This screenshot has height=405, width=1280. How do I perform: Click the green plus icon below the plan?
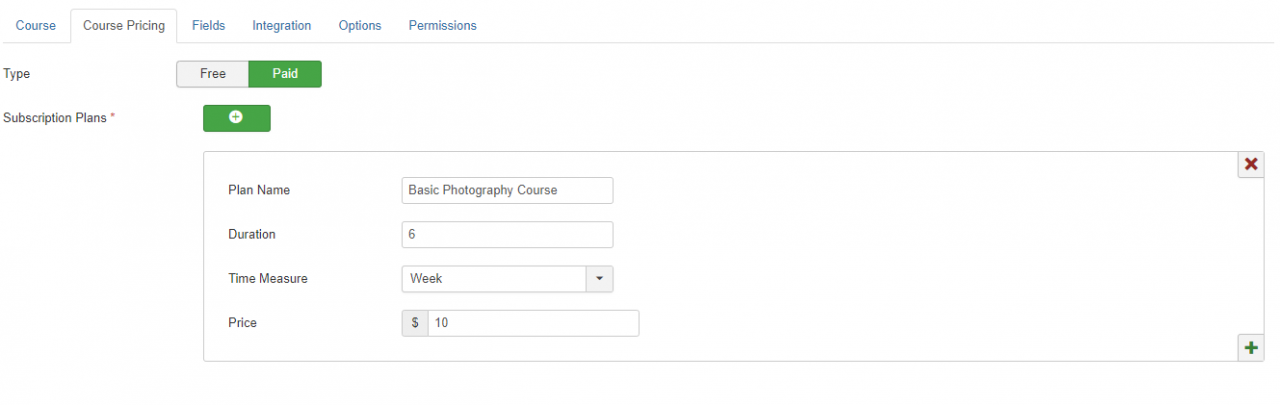tap(1250, 348)
